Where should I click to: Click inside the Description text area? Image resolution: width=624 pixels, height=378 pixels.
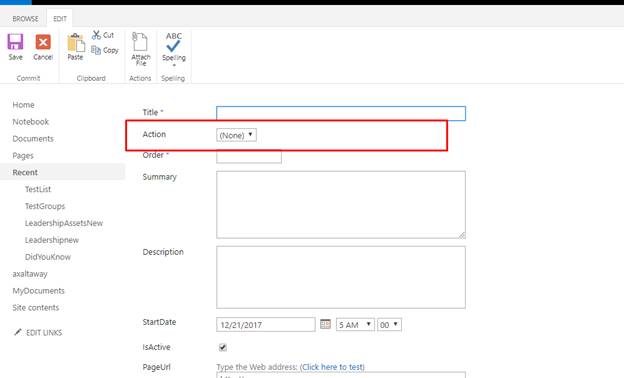click(x=341, y=277)
